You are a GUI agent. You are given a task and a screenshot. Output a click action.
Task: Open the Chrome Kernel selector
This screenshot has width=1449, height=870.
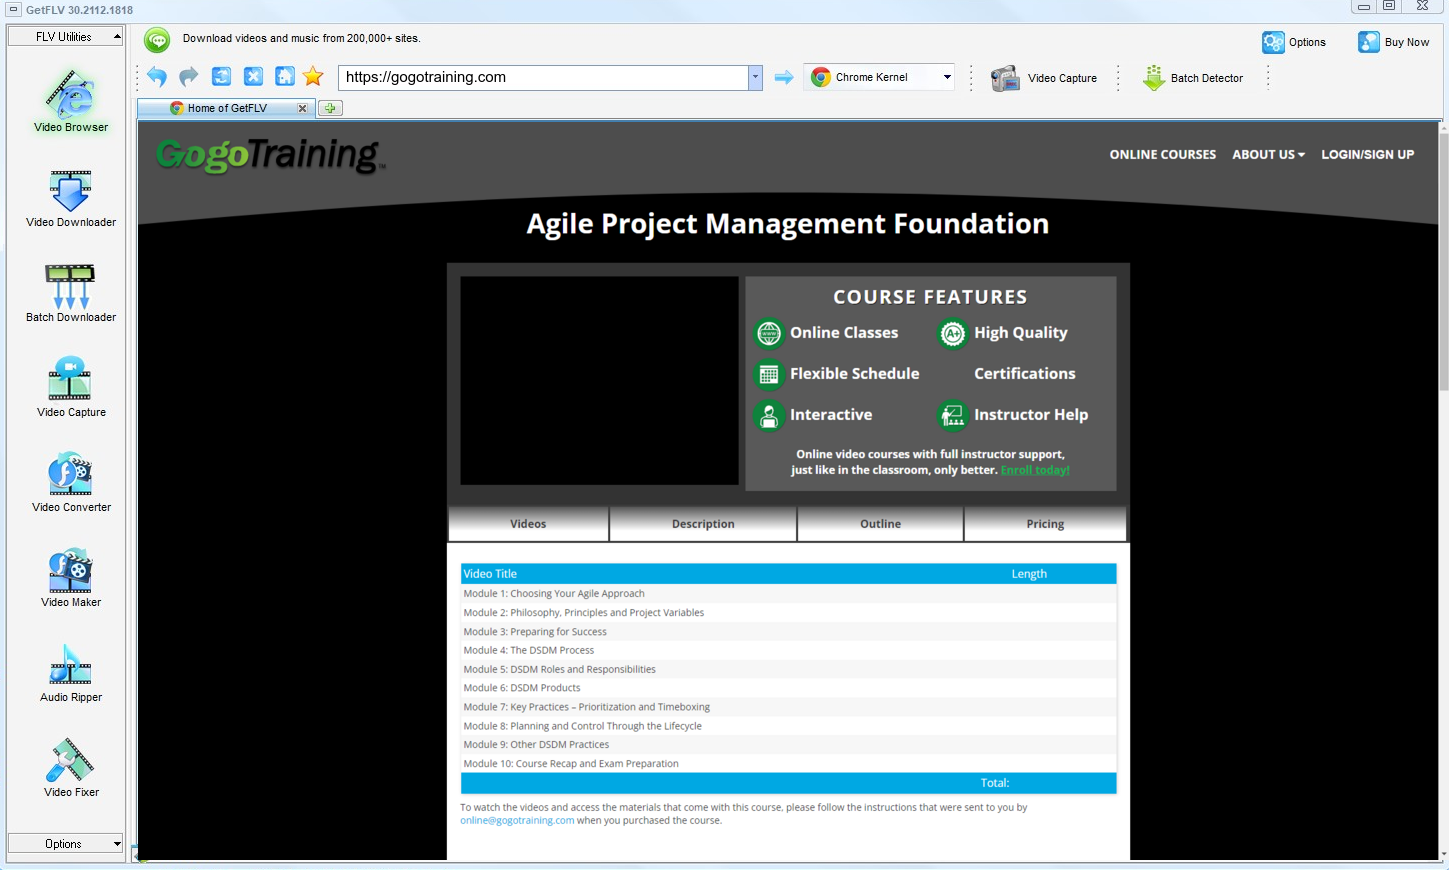(880, 77)
